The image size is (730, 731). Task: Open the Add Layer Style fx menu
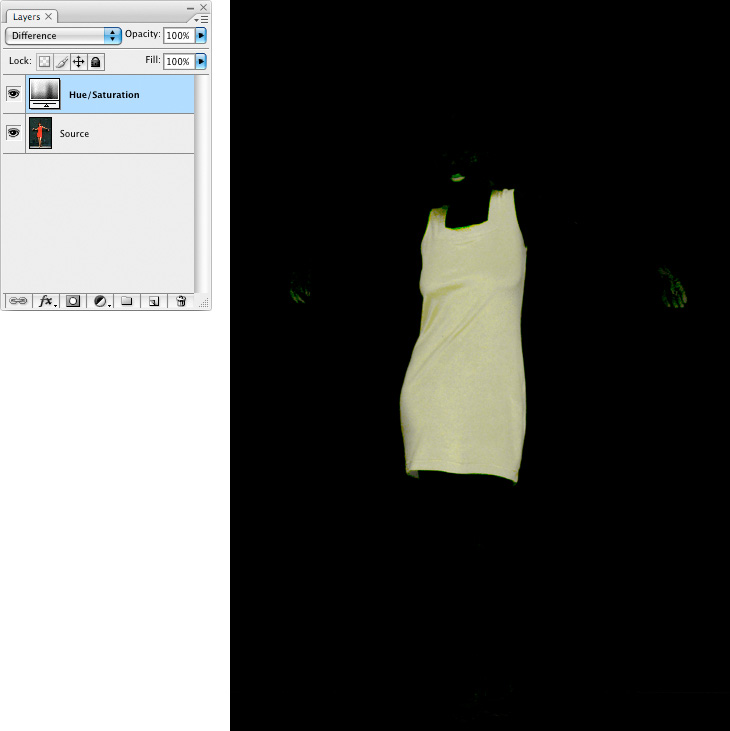46,301
